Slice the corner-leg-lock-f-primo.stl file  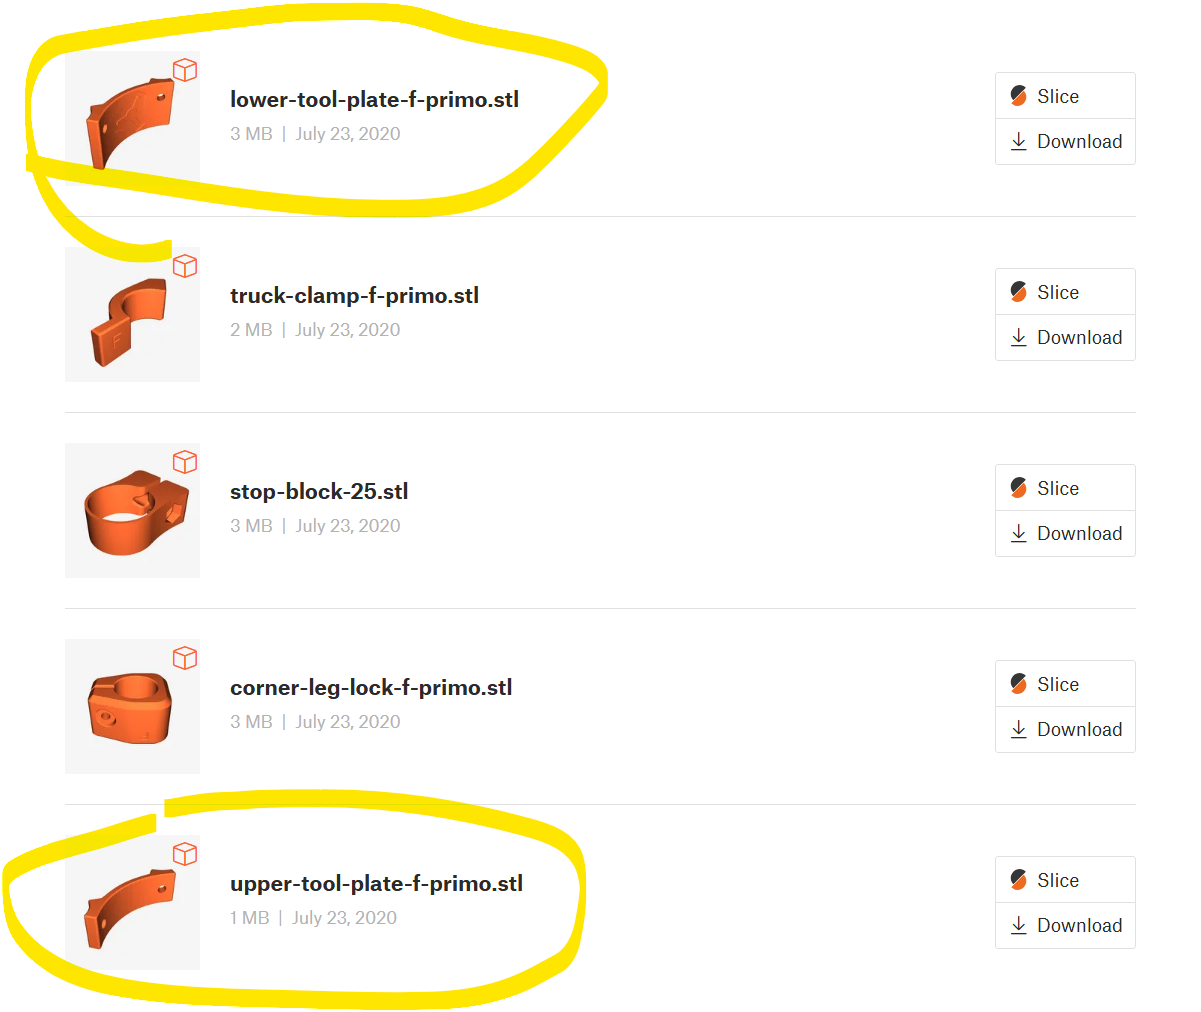pos(1065,684)
